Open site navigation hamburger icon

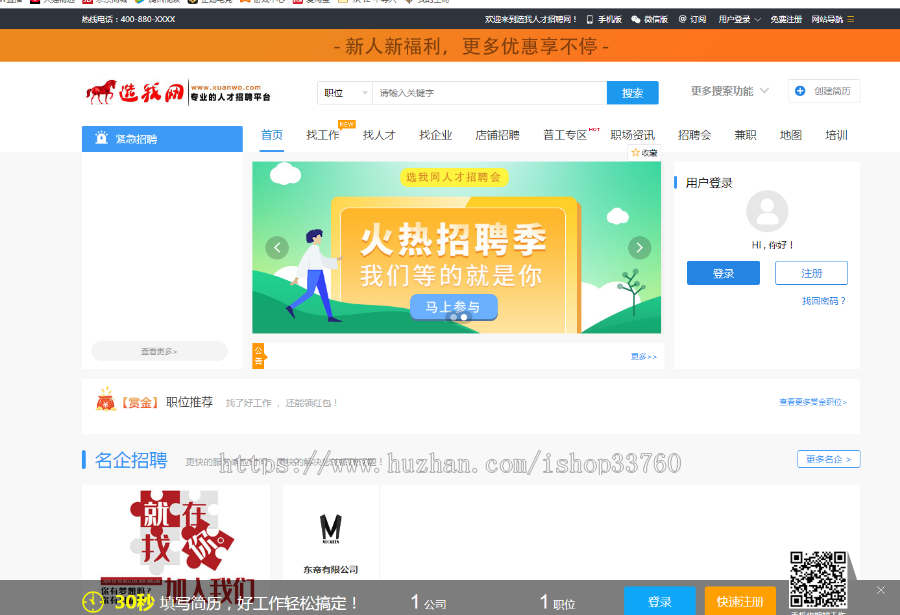pos(851,18)
